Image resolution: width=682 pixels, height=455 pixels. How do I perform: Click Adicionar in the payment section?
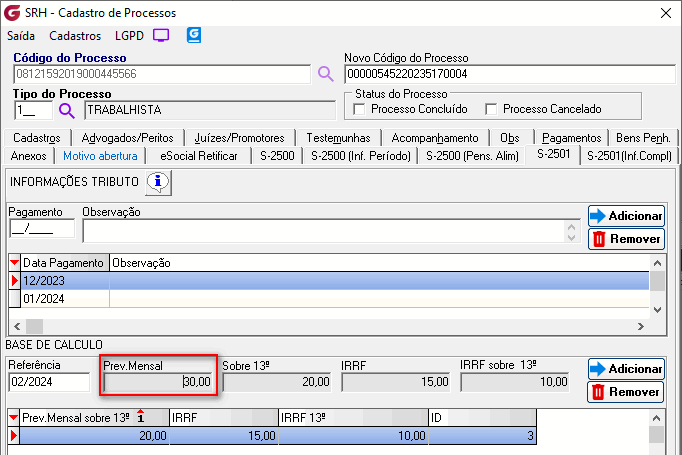point(626,216)
